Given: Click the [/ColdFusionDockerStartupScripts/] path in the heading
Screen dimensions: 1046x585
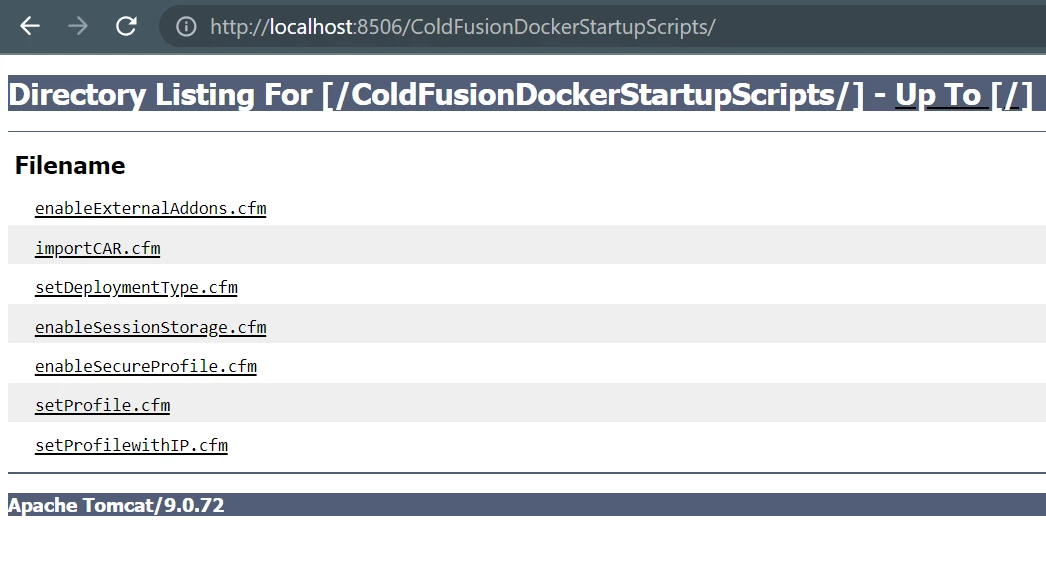Looking at the screenshot, I should pyautogui.click(x=592, y=95).
